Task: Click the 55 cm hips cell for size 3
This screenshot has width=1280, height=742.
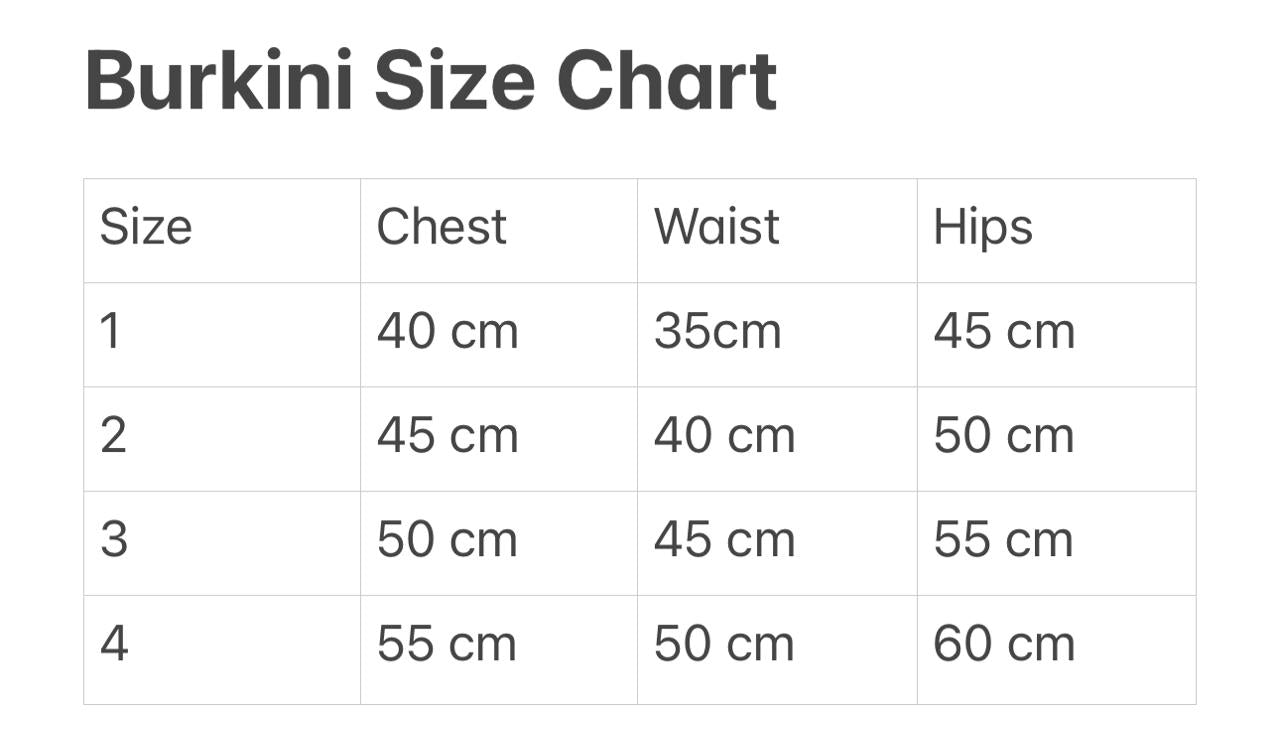Action: click(1056, 543)
